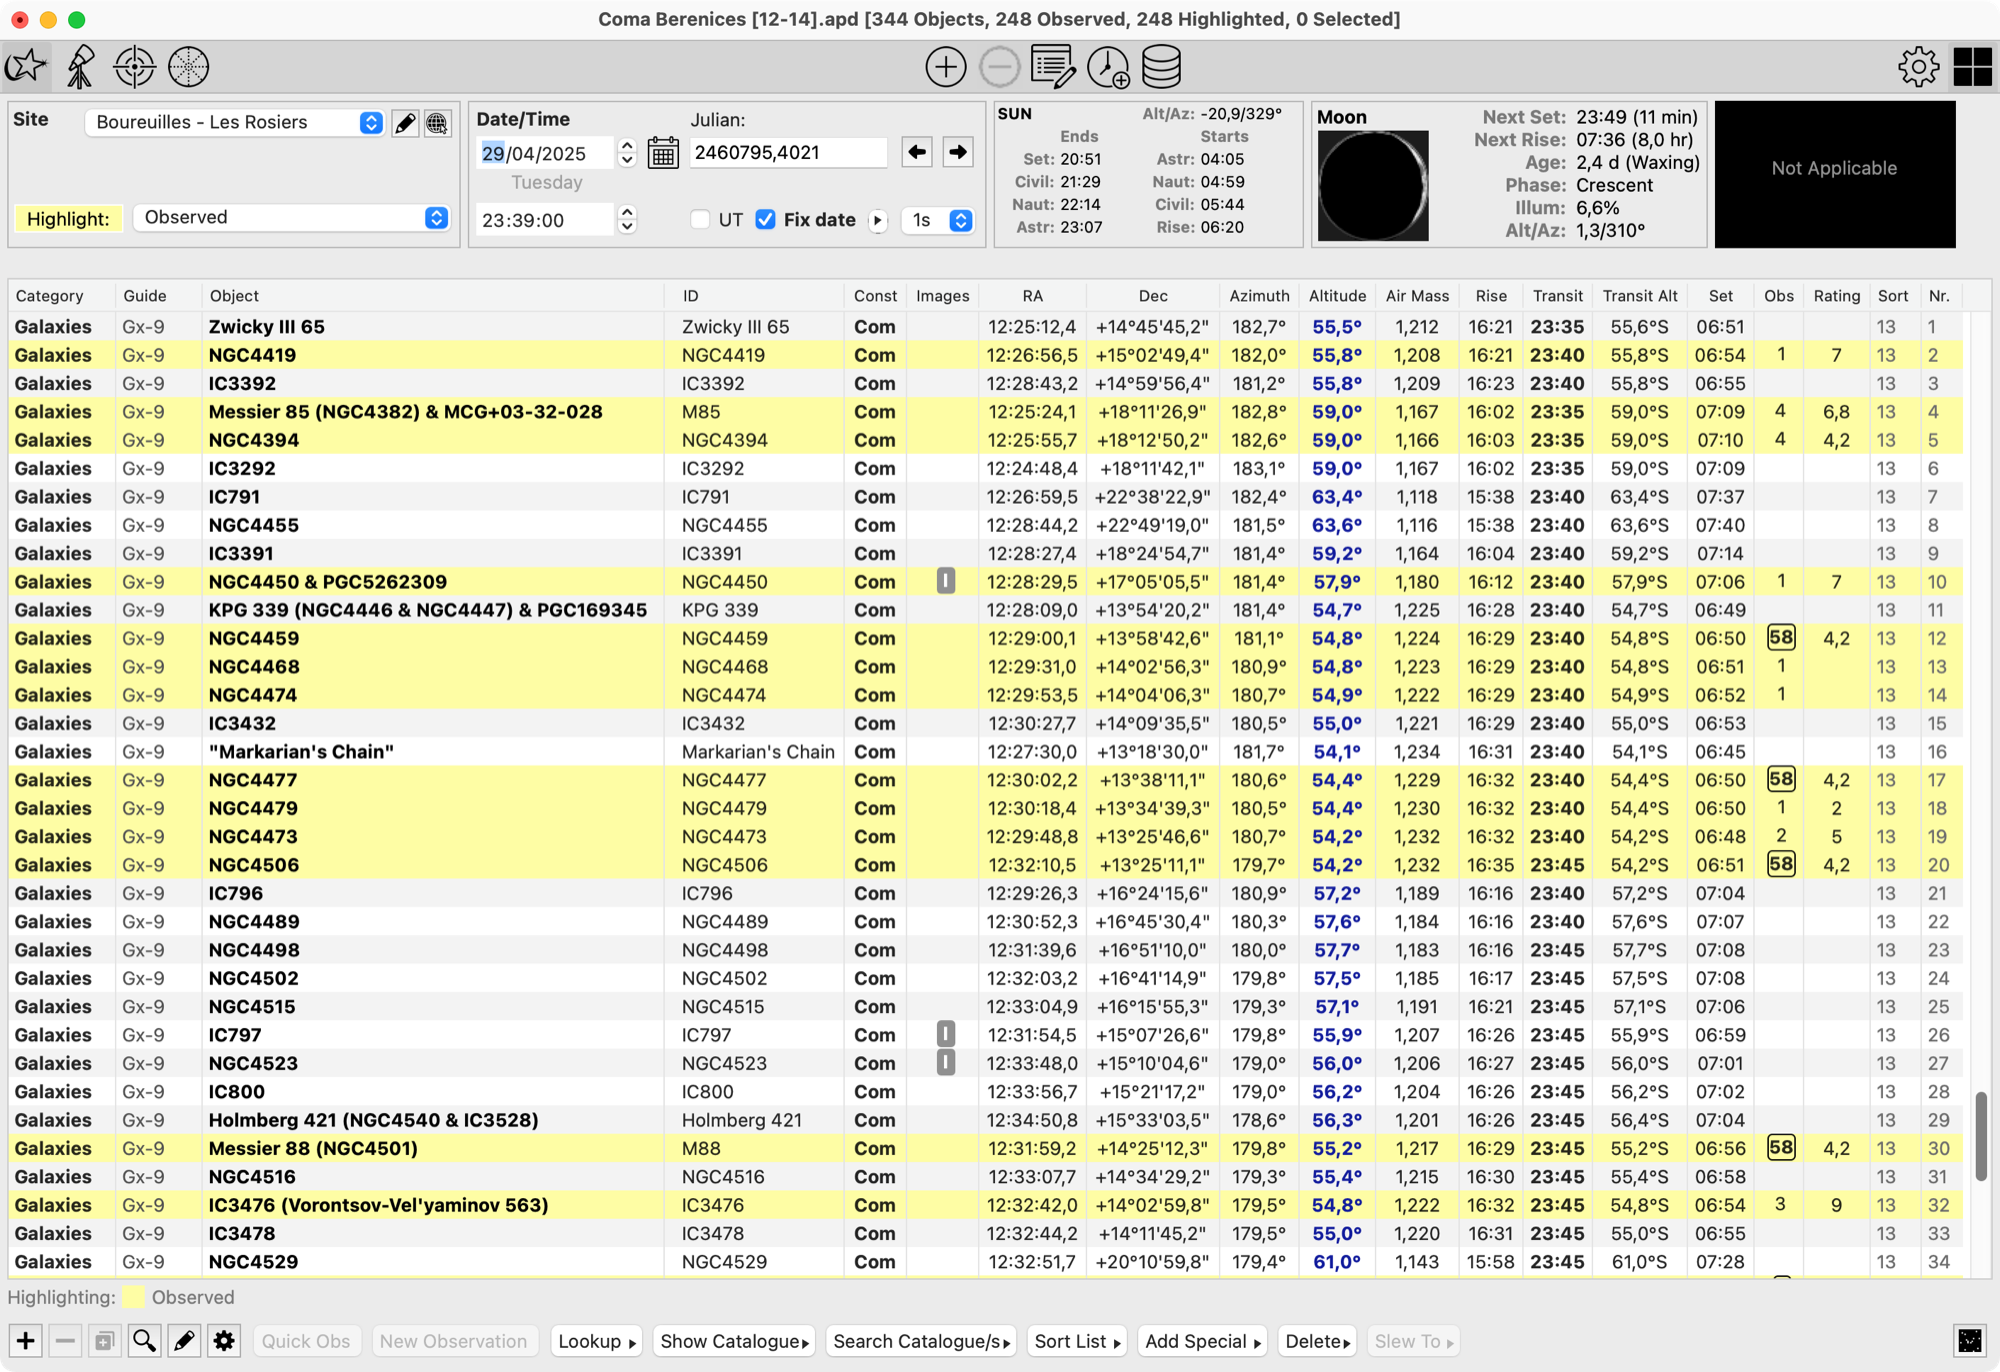This screenshot has height=1372, width=2000.
Task: Click the Quick Obs button
Action: pyautogui.click(x=306, y=1341)
